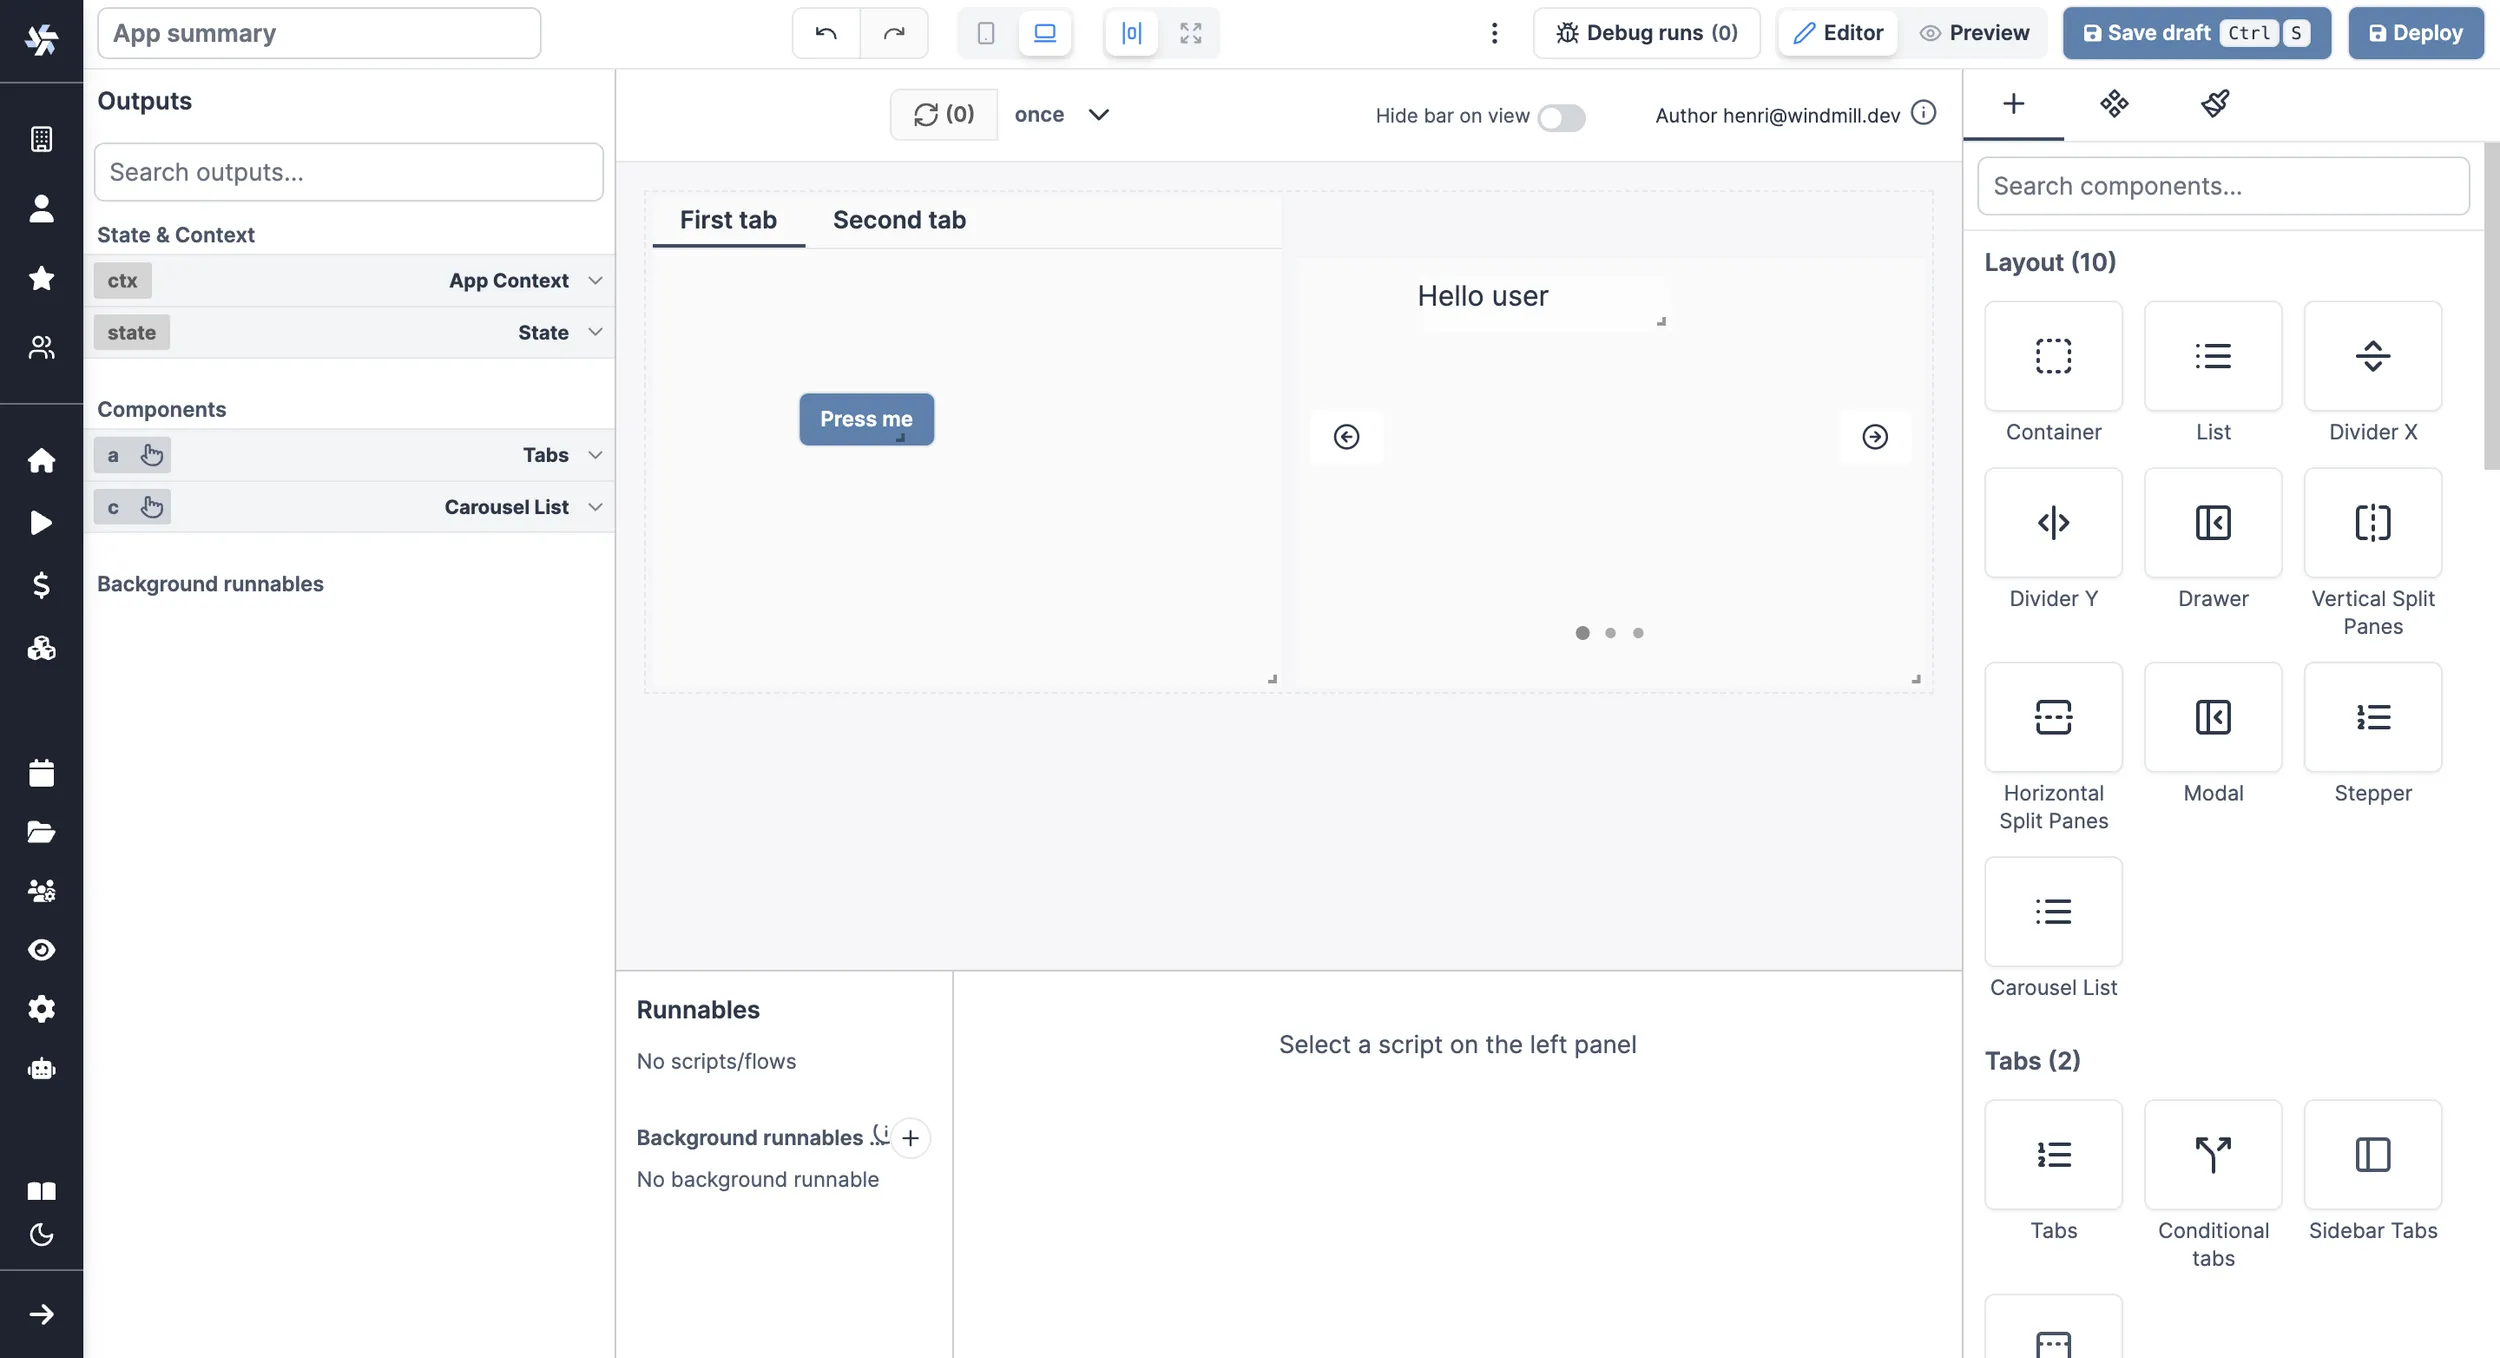Switch to the Second tab
This screenshot has width=2500, height=1358.
[899, 219]
